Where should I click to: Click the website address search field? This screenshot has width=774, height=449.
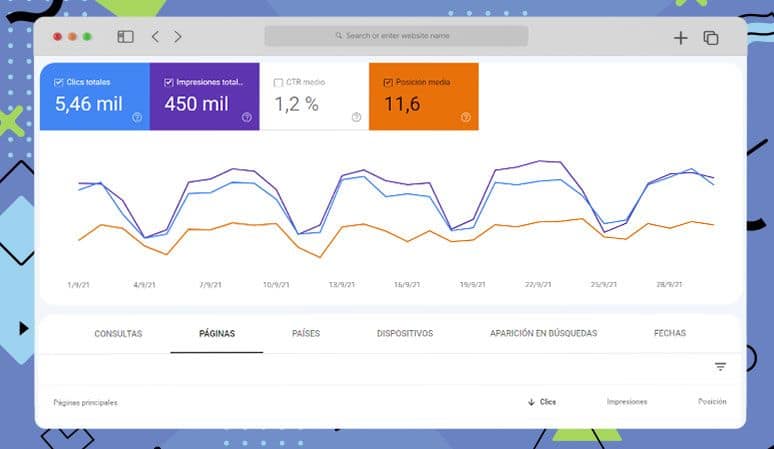click(x=396, y=36)
